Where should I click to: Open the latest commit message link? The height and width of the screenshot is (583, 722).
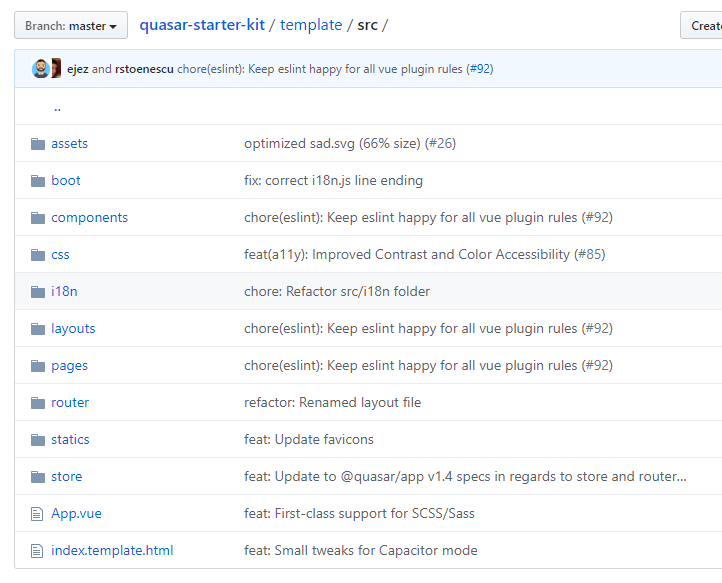click(x=320, y=69)
